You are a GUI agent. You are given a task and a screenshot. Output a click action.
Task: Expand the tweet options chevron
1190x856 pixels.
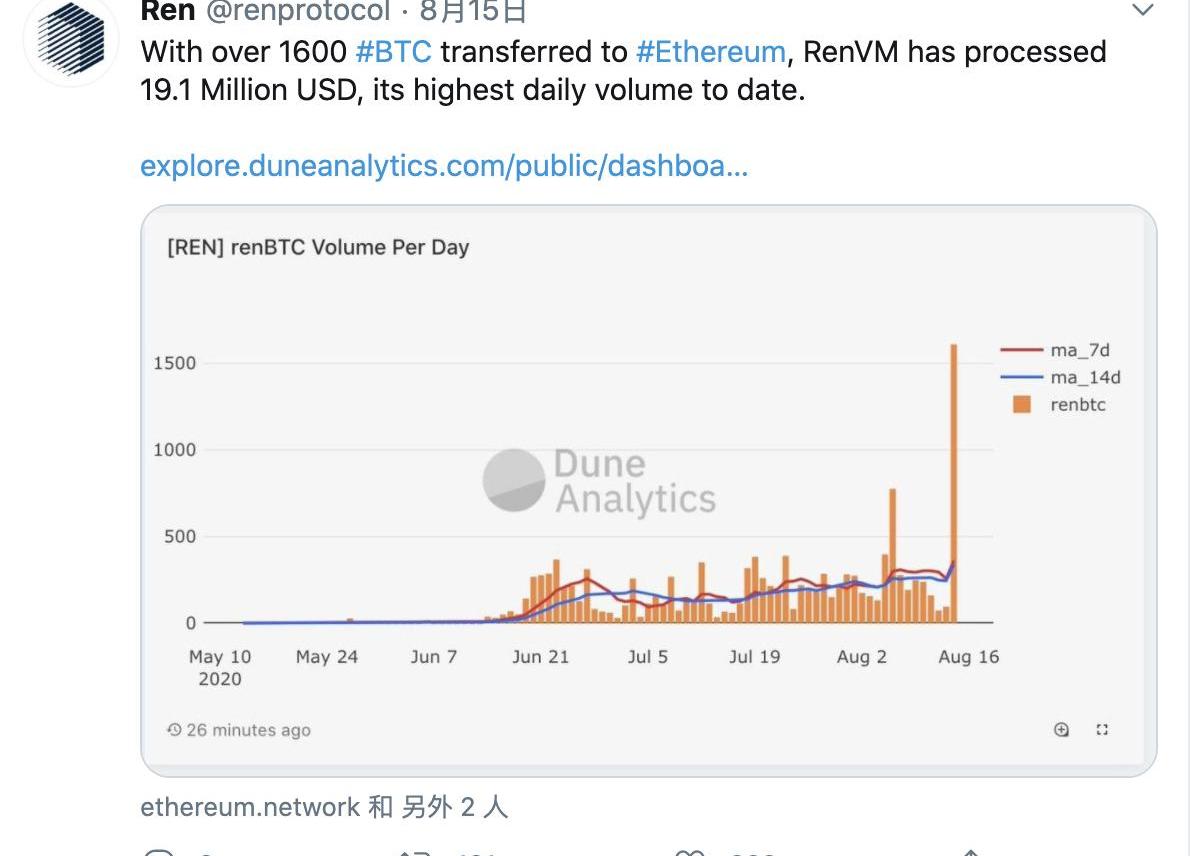(x=1142, y=10)
